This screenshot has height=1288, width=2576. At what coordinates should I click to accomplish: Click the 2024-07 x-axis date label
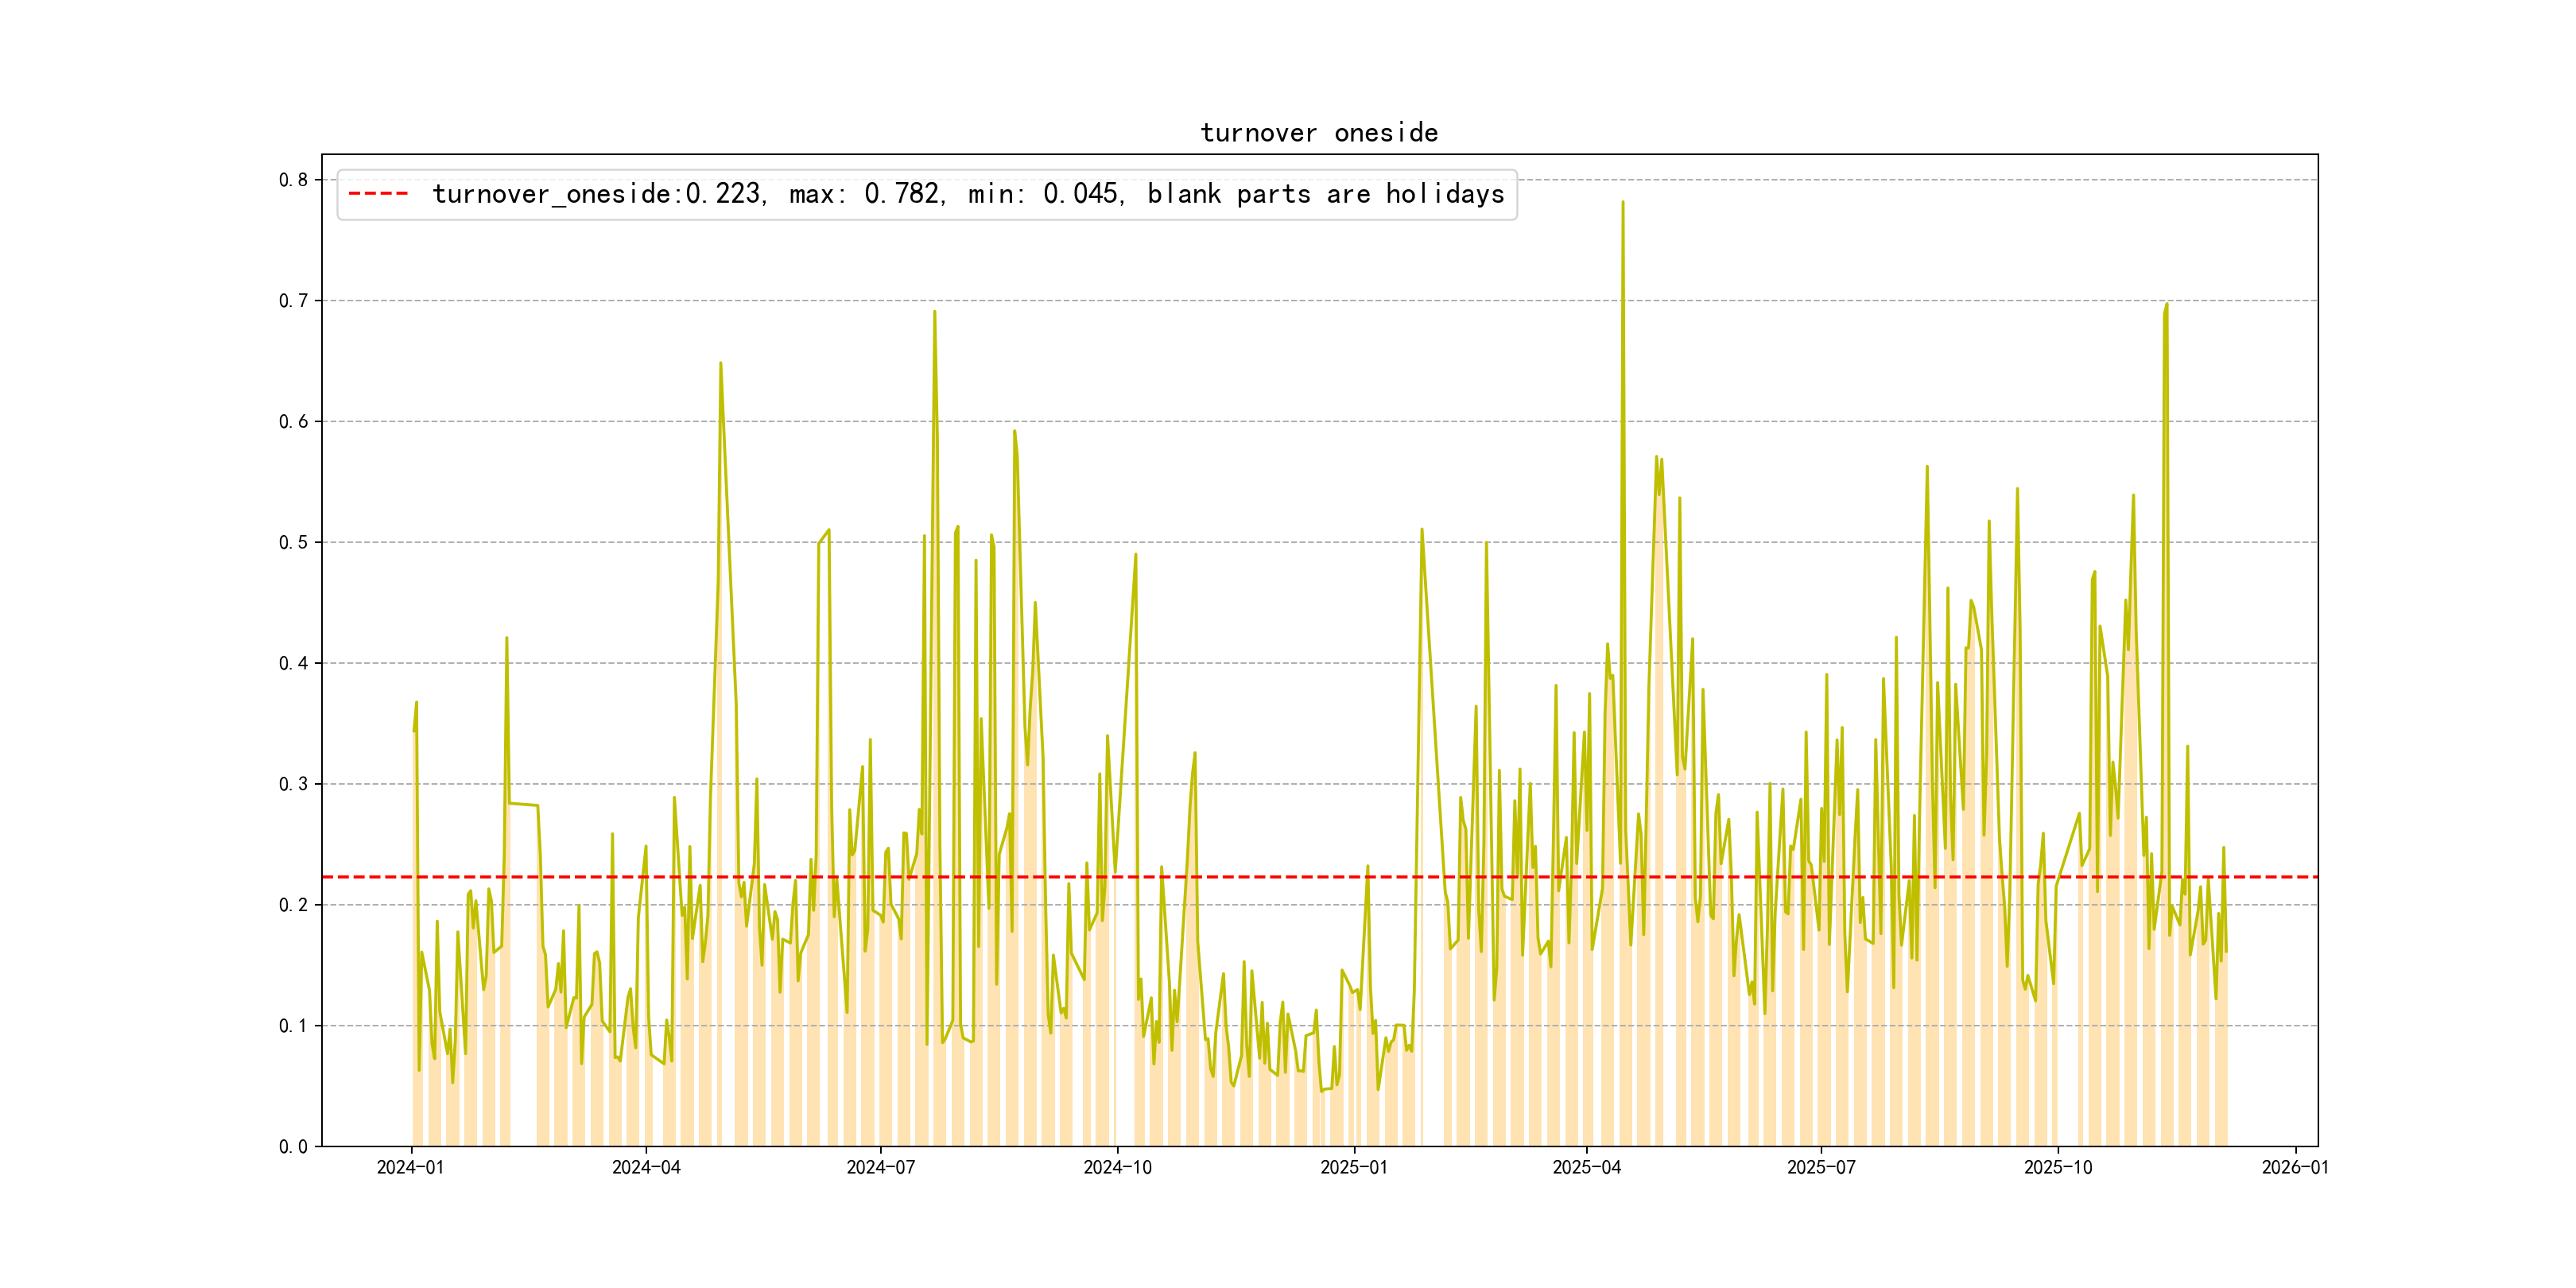point(880,1168)
